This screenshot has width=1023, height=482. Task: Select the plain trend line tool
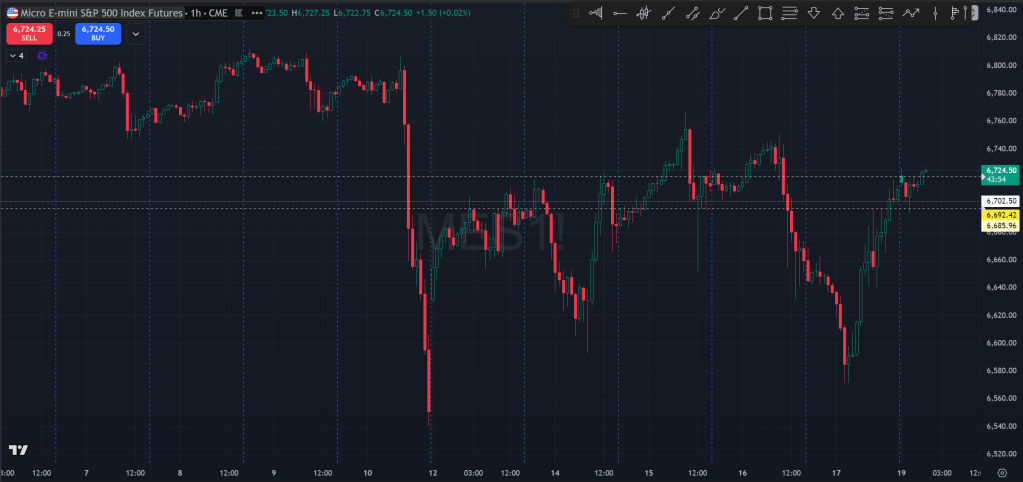741,13
